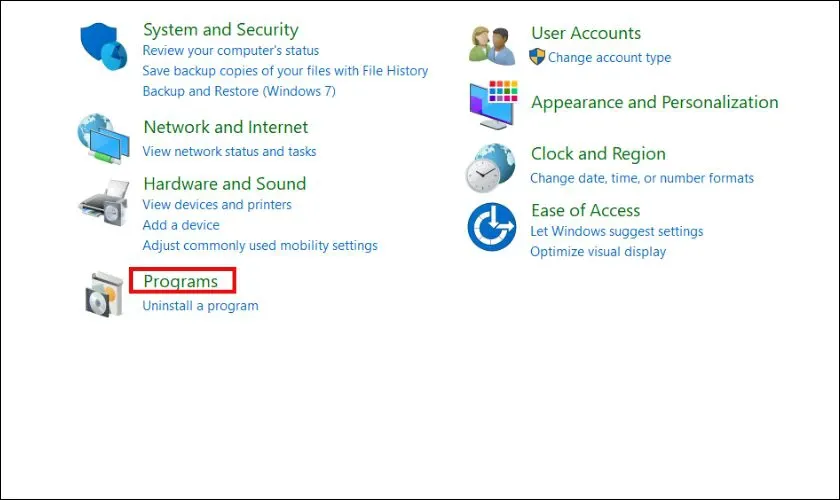This screenshot has height=500, width=840.
Task: Open View devices and printers
Action: click(217, 204)
